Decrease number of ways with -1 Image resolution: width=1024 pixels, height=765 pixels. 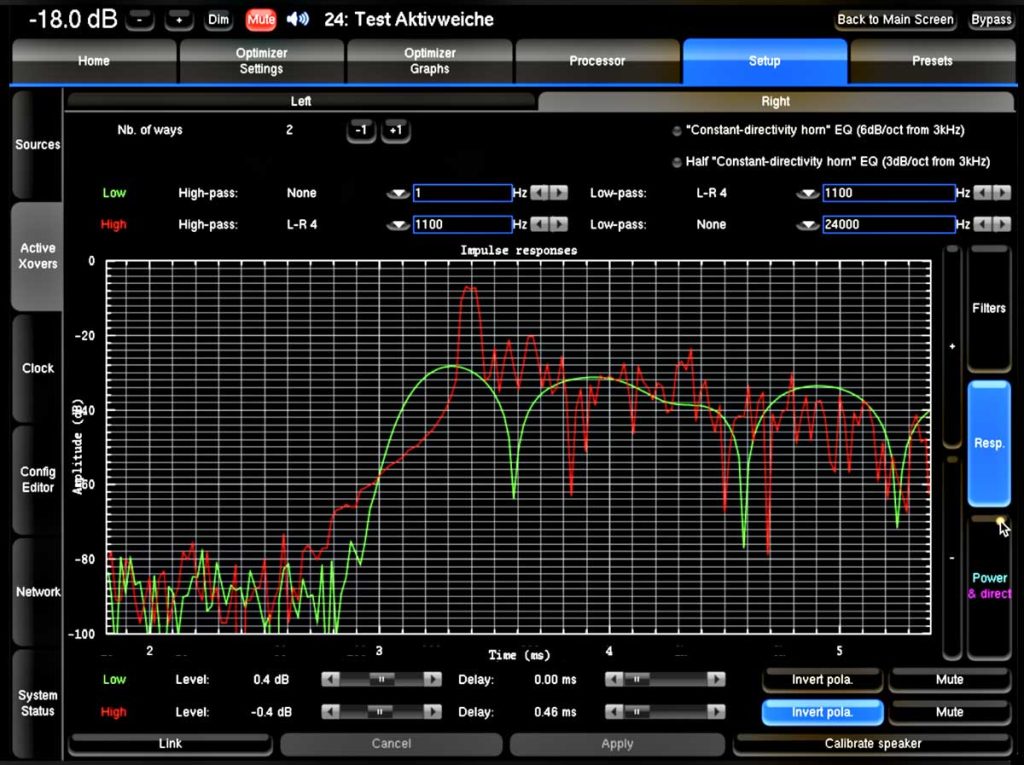tap(361, 130)
